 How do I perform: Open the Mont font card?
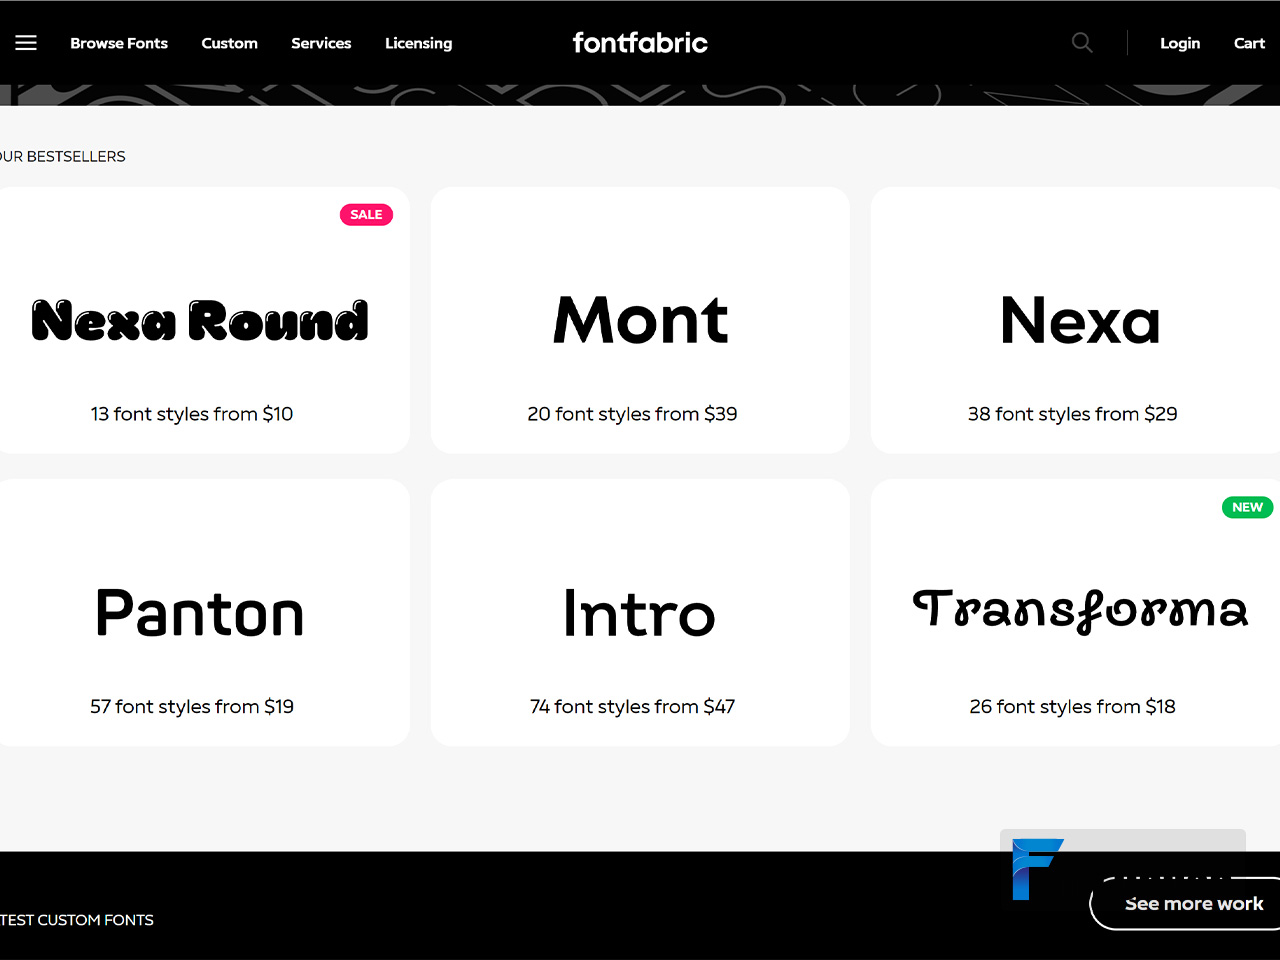click(x=640, y=320)
